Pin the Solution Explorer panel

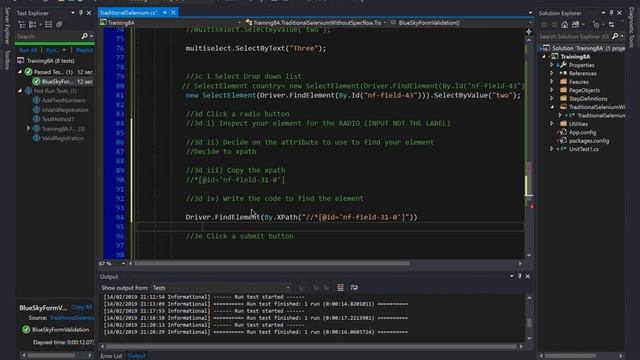coord(611,13)
